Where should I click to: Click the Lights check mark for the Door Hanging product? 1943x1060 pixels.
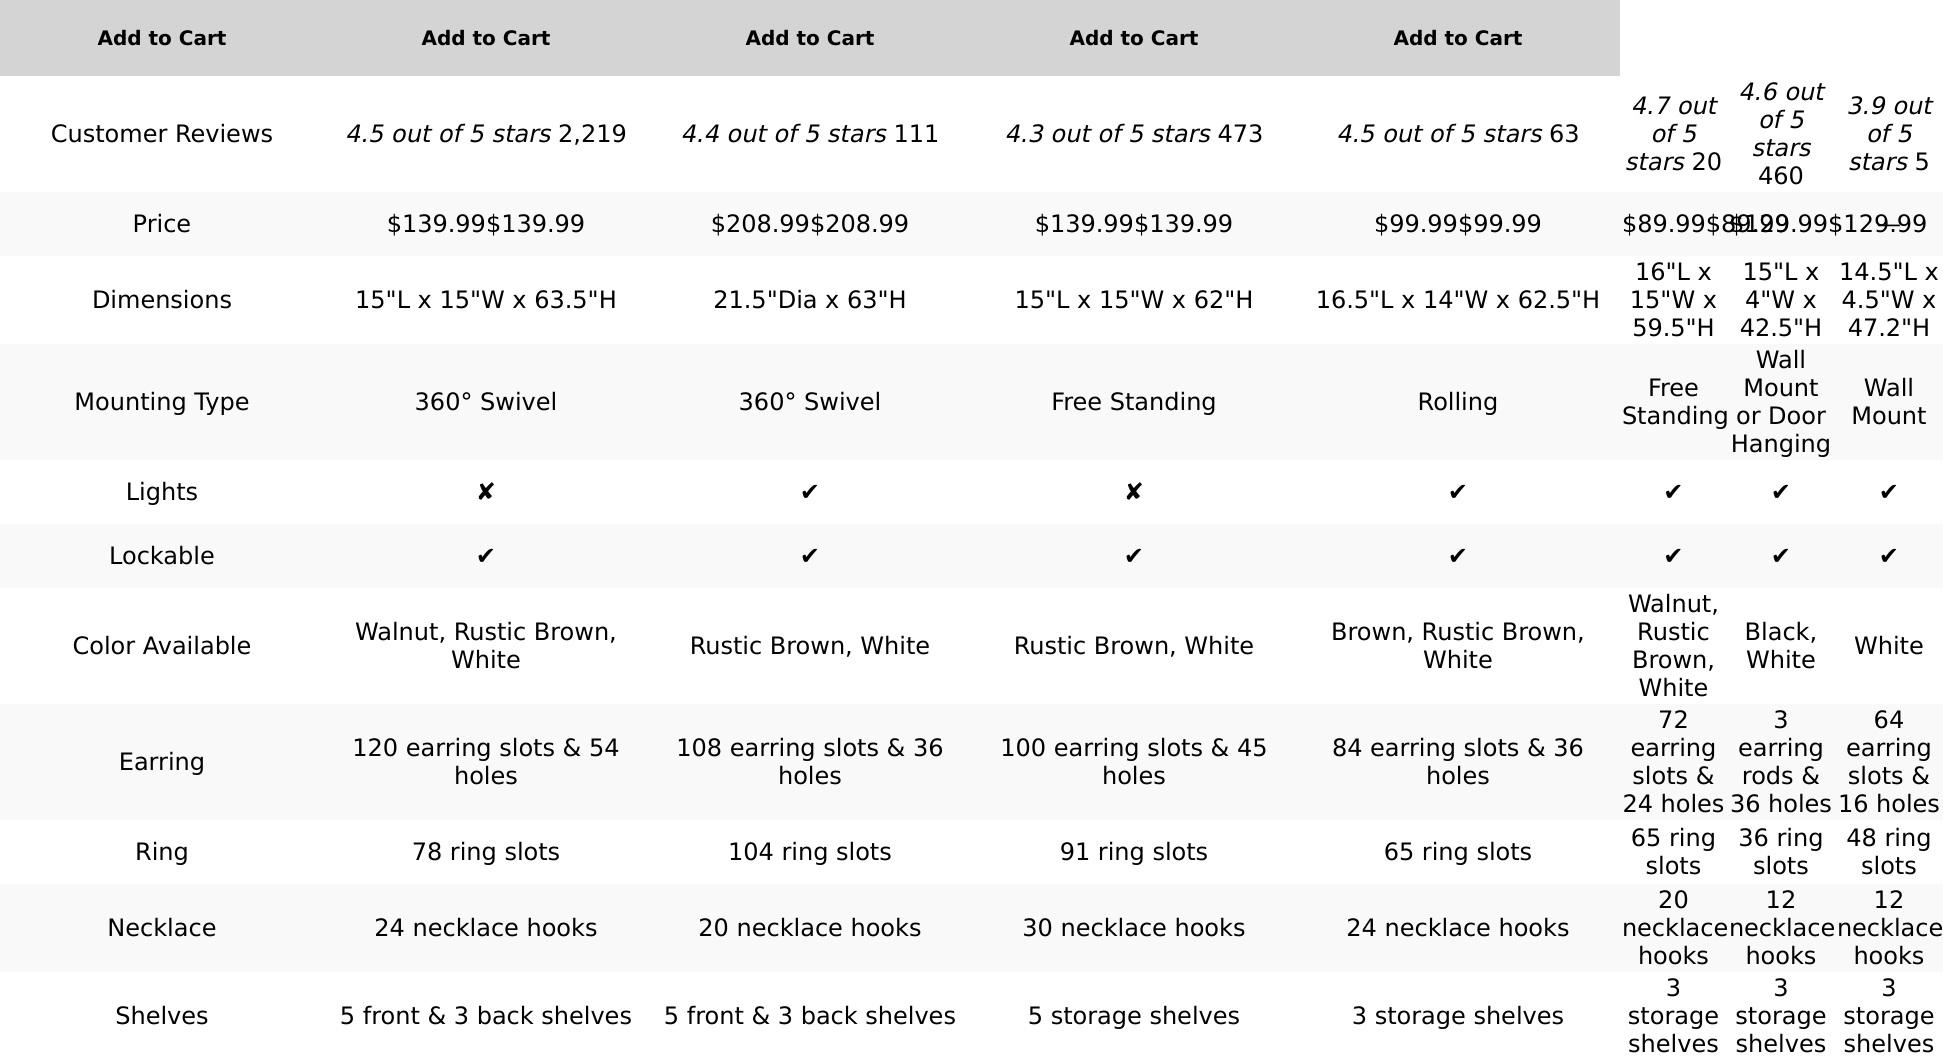[1780, 492]
